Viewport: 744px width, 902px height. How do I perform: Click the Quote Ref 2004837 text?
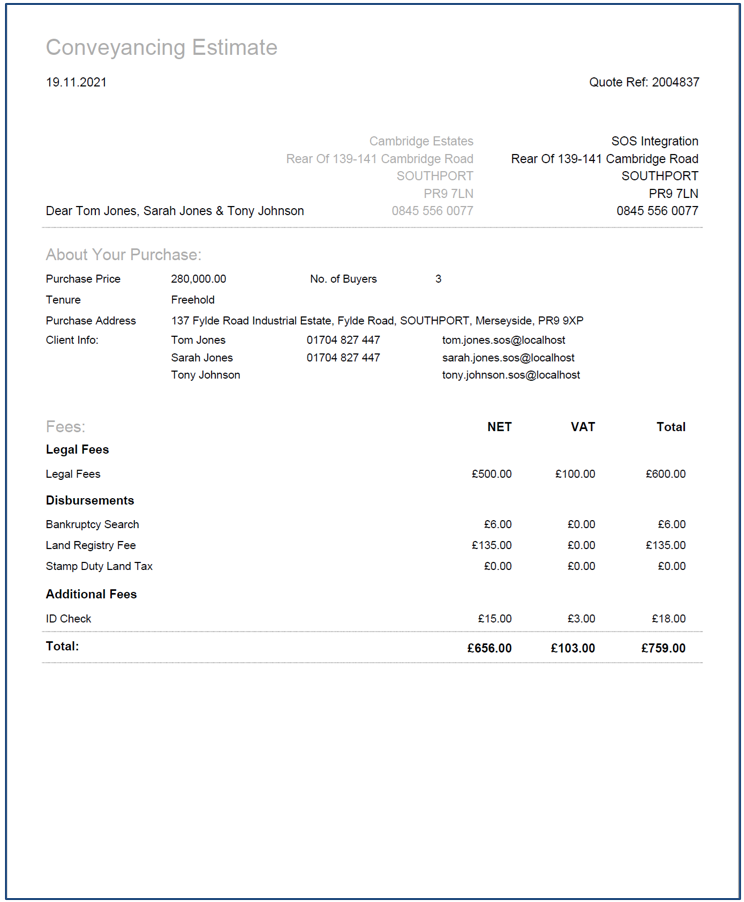point(644,82)
